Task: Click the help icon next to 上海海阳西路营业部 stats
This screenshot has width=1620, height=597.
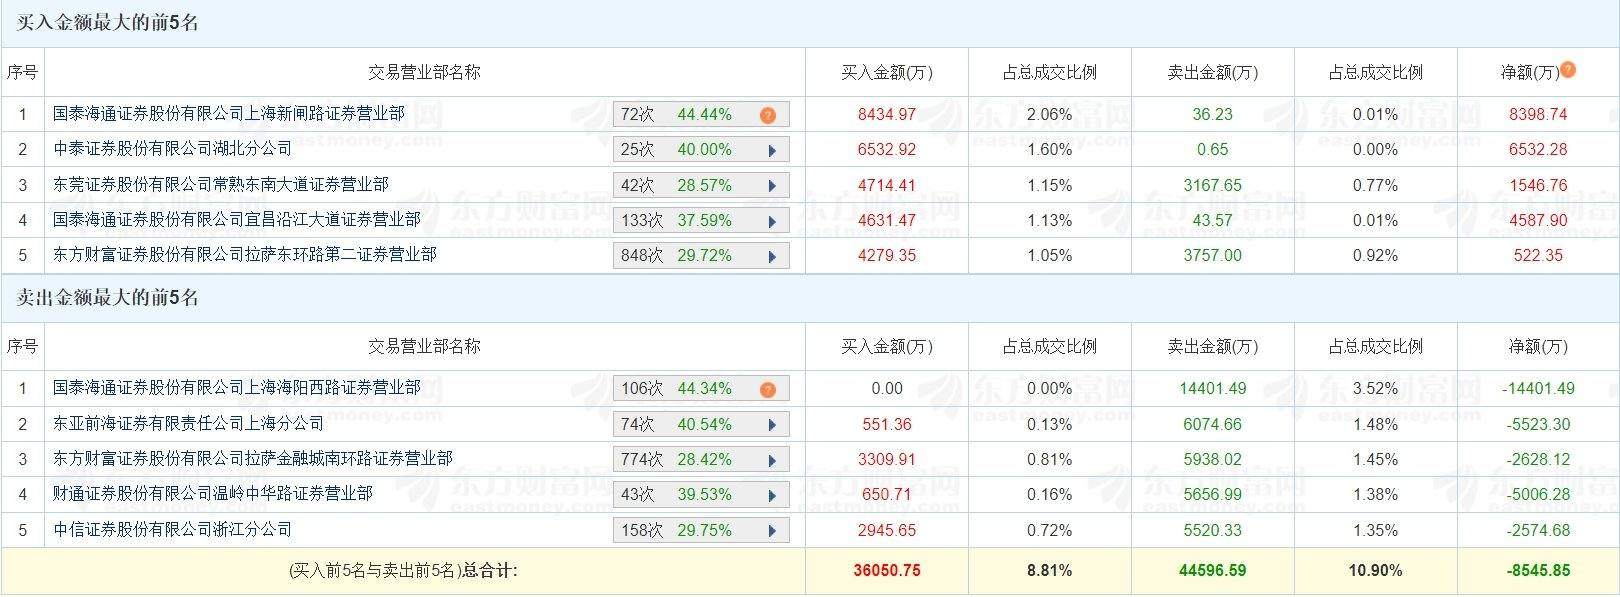Action: (768, 388)
